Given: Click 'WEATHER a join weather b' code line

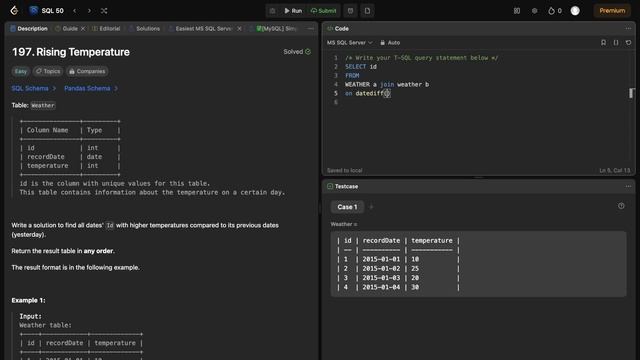Looking at the screenshot, I should coord(387,84).
